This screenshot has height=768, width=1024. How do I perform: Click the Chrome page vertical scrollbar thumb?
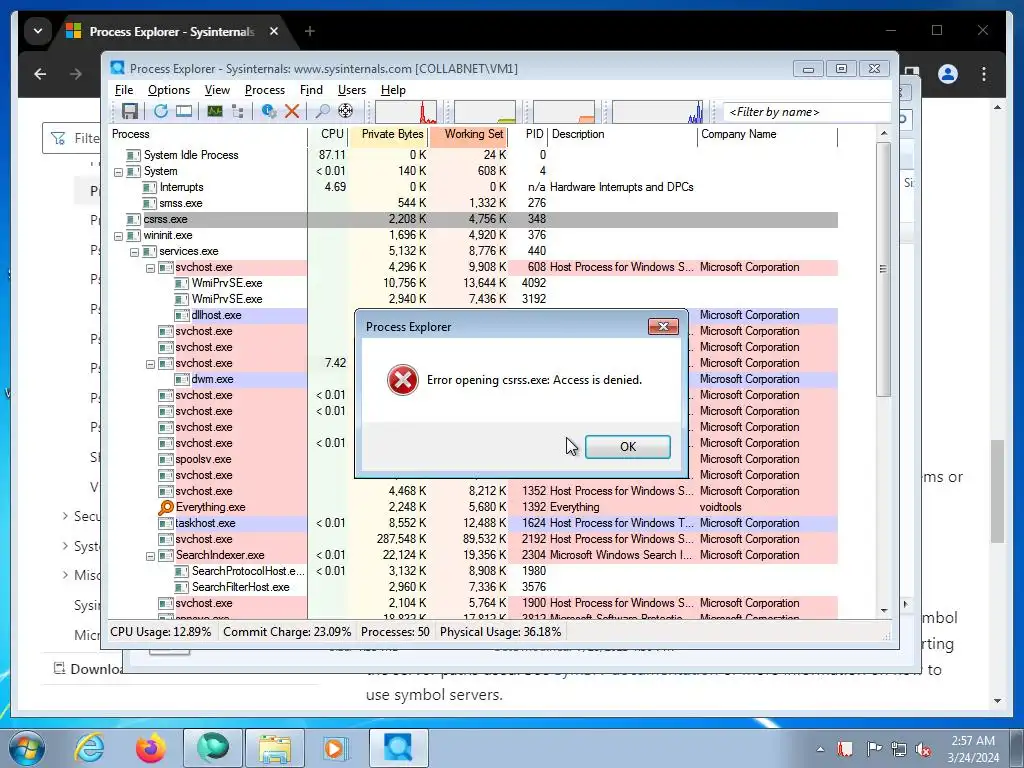tap(997, 491)
